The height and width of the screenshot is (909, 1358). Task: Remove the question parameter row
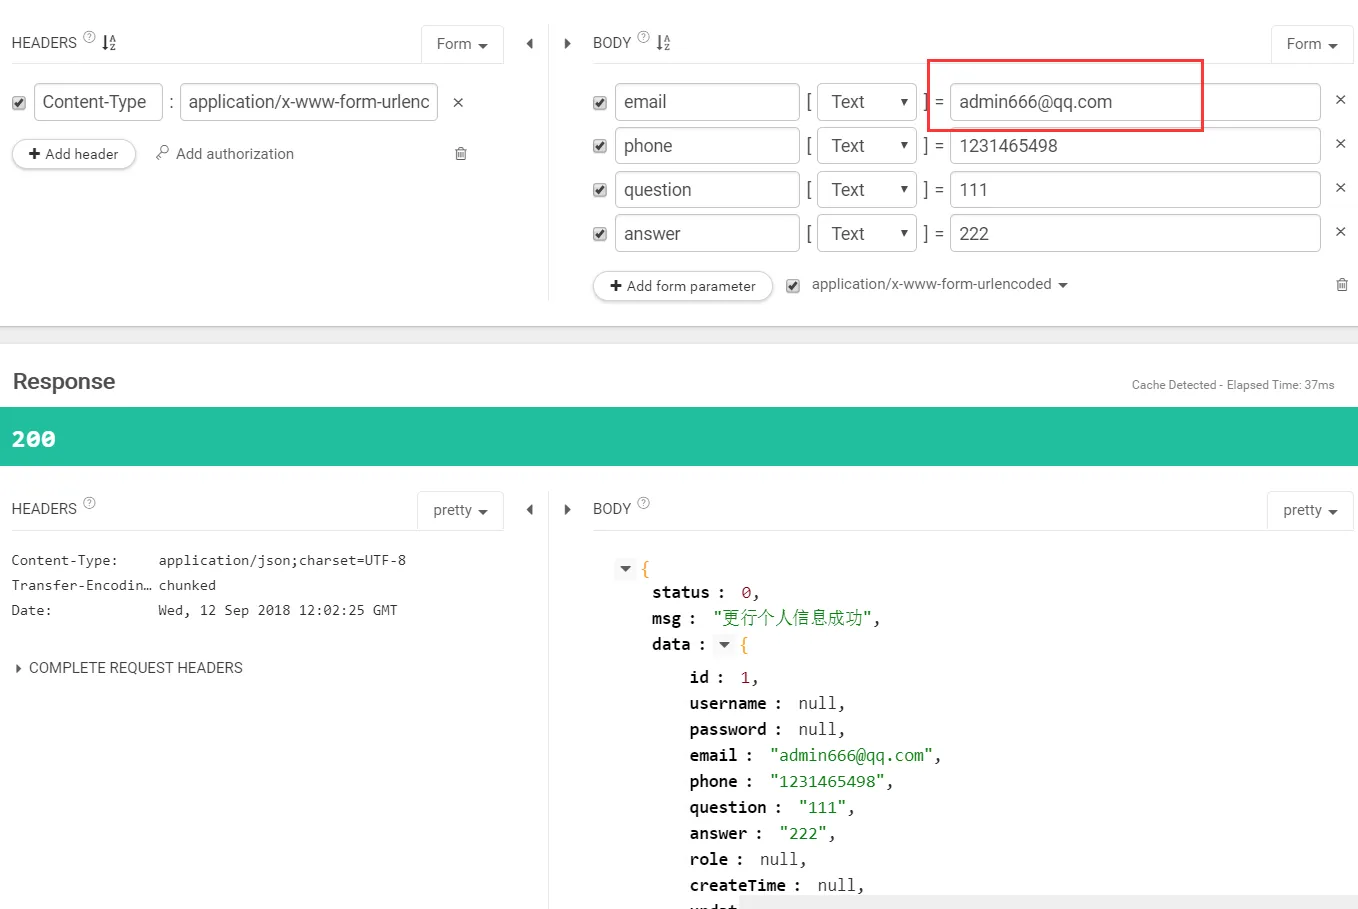pyautogui.click(x=1341, y=188)
